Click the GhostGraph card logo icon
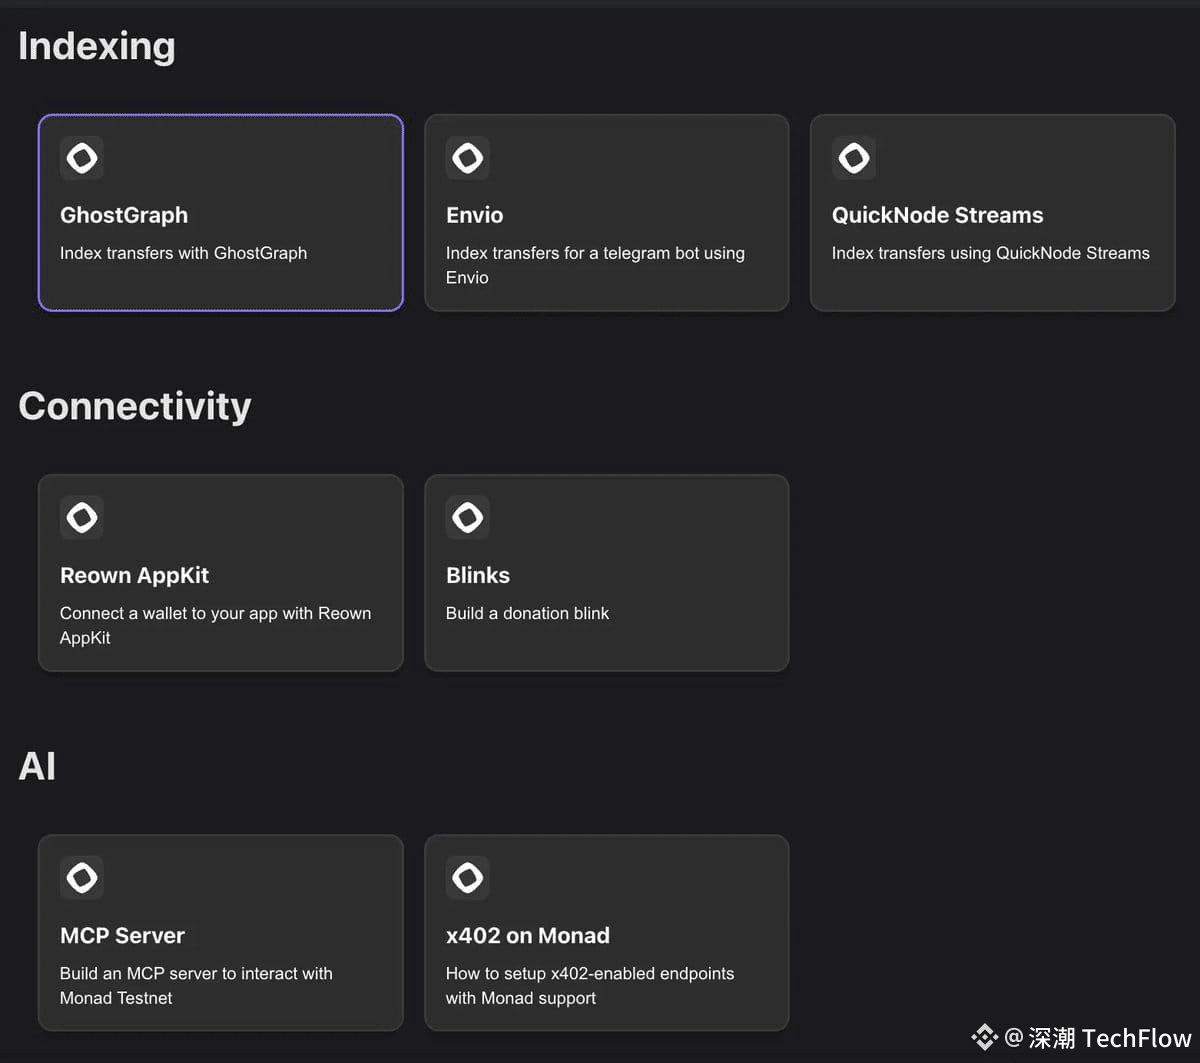 pyautogui.click(x=82, y=158)
